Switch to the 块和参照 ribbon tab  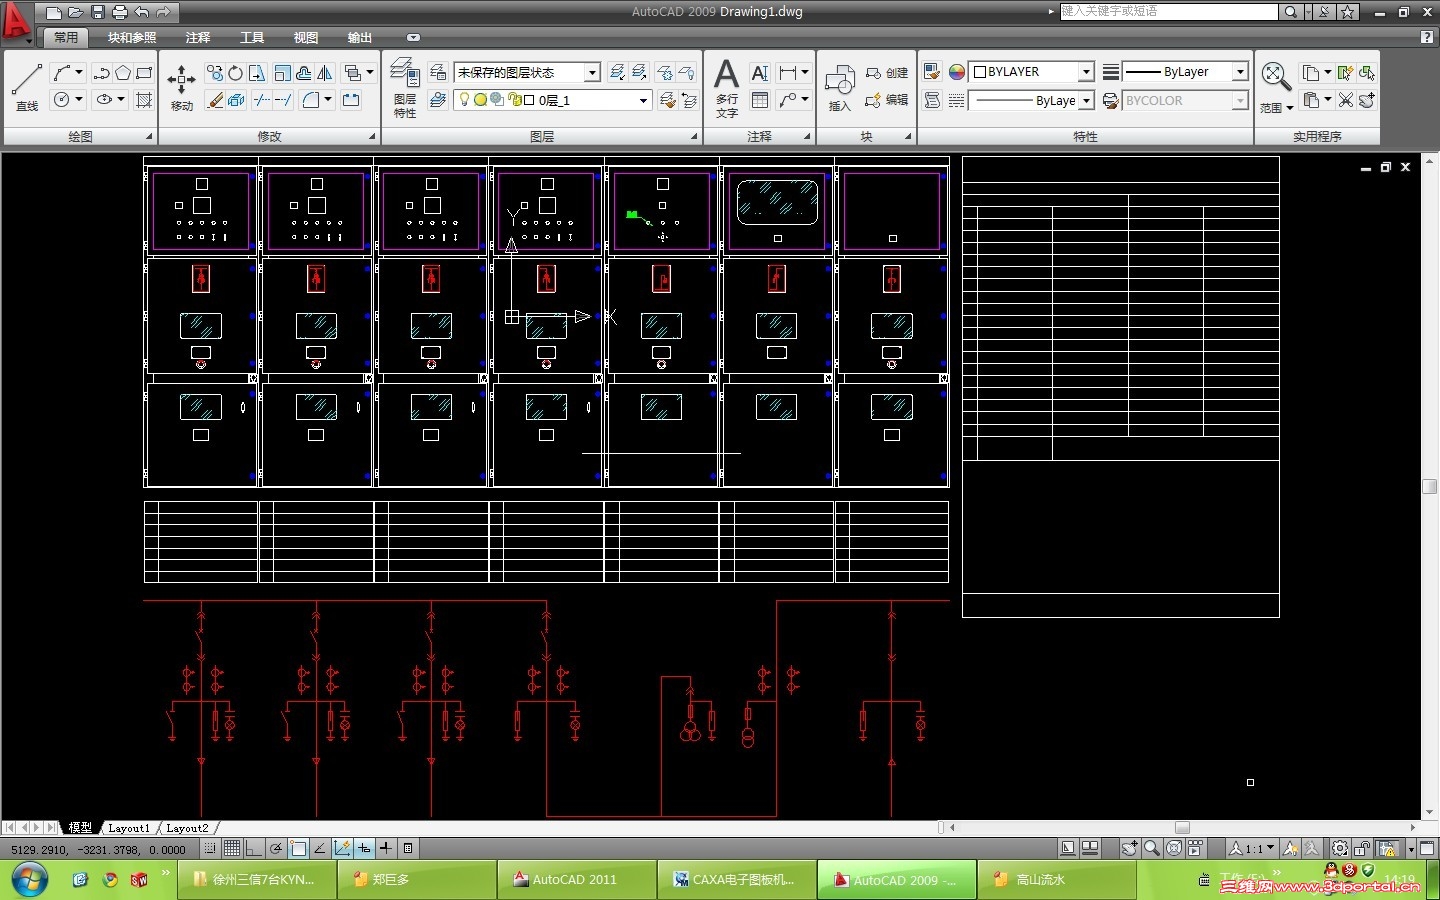pyautogui.click(x=132, y=37)
